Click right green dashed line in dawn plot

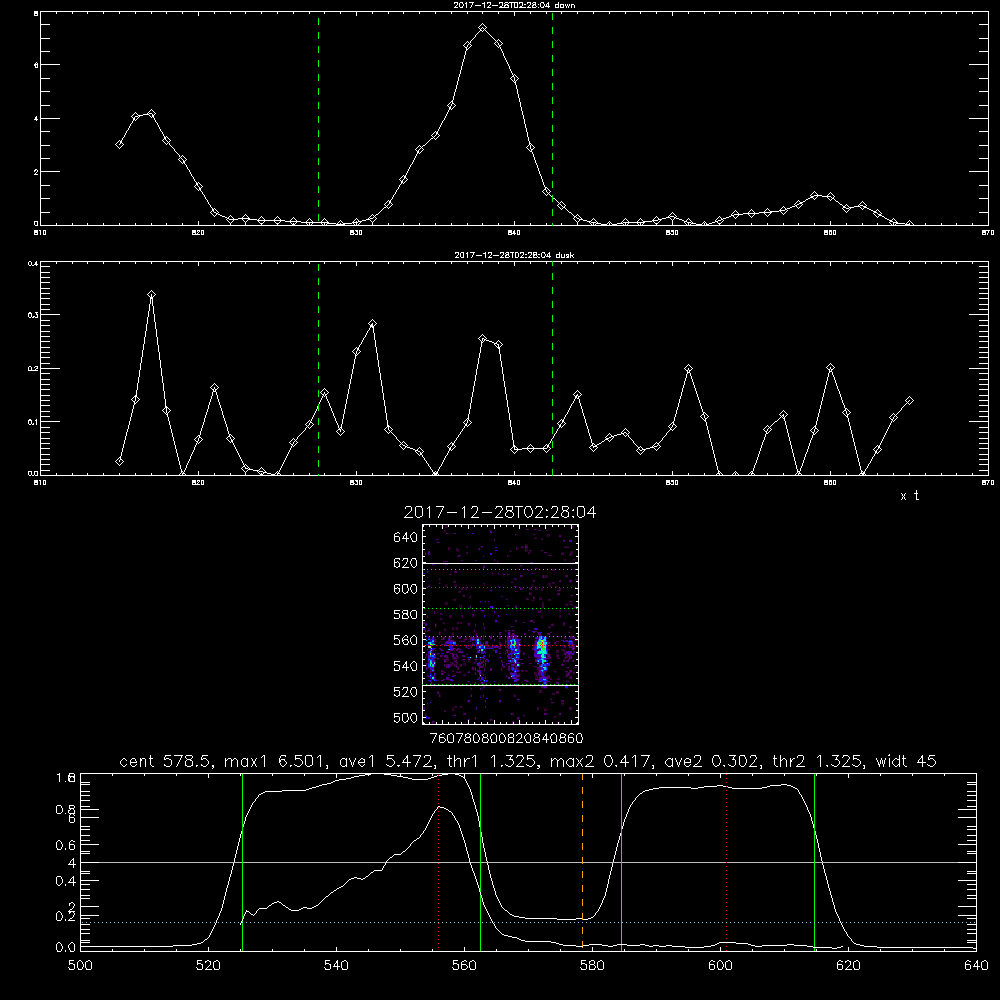pos(552,119)
